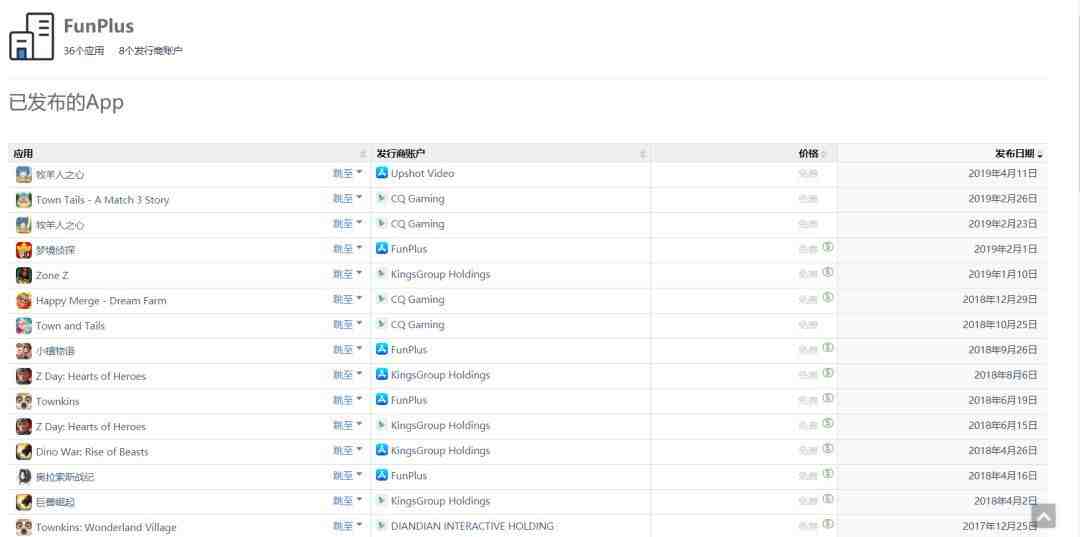Click in-app purchase icon in Townkins 2018年6月19日 row

(x=828, y=399)
